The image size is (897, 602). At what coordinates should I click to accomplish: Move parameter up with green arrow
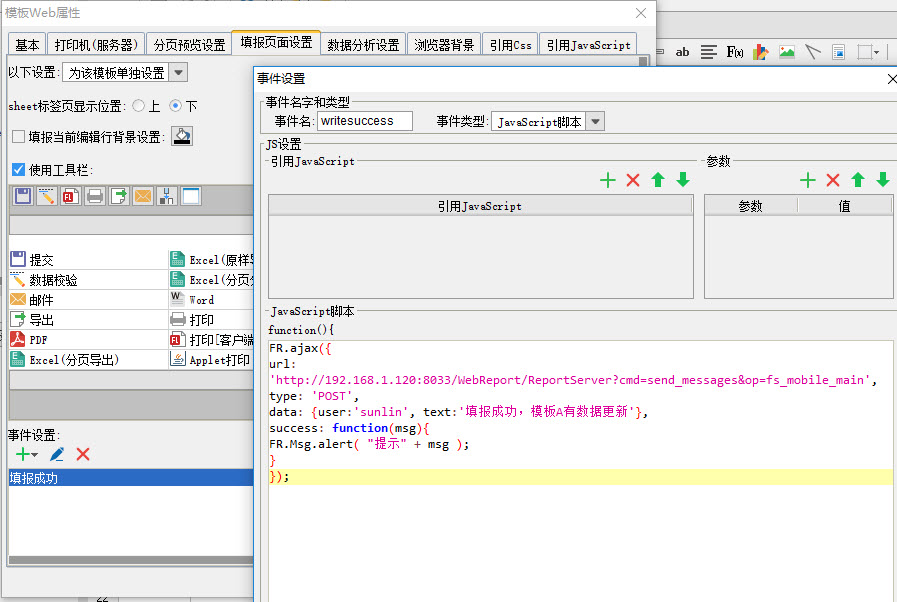pyautogui.click(x=858, y=180)
